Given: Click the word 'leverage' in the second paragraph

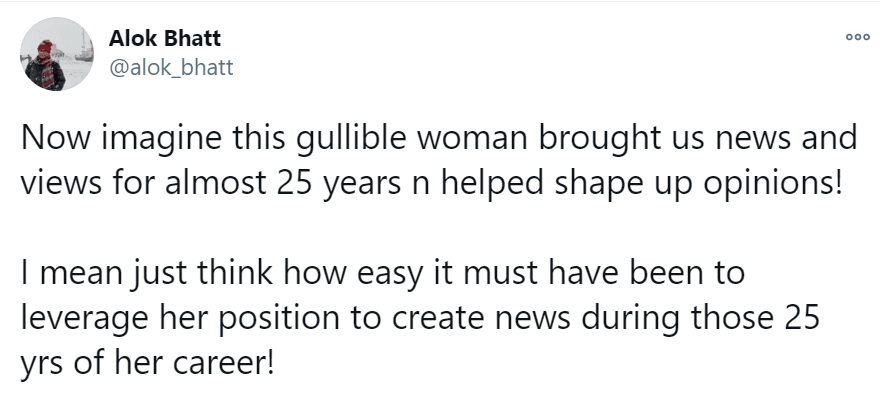Looking at the screenshot, I should coord(84,319).
